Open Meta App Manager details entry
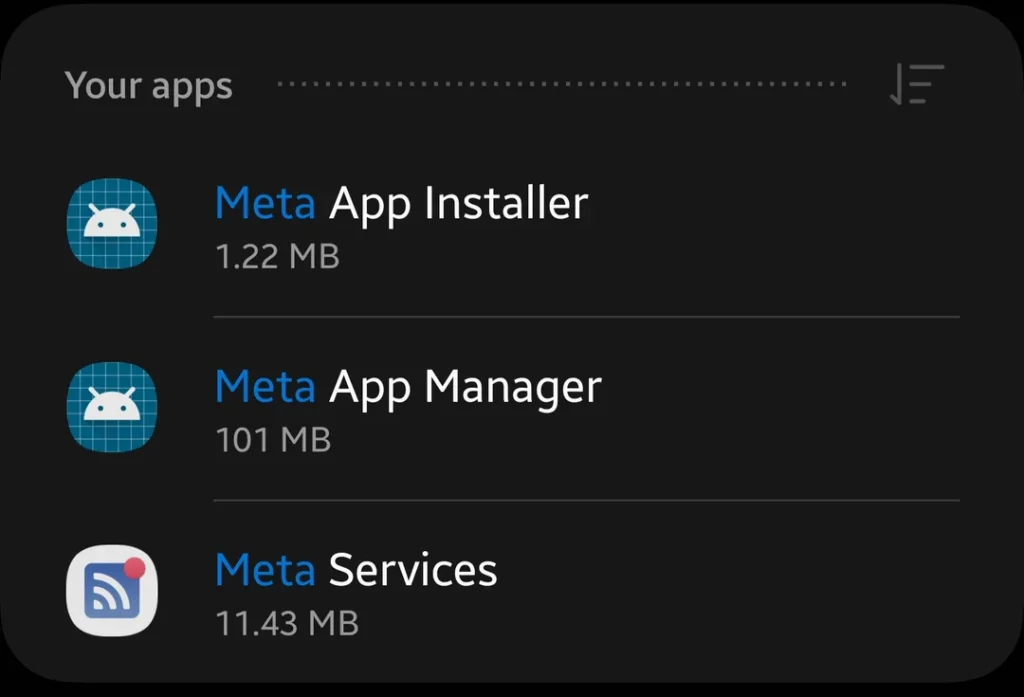The image size is (1024, 697). click(x=500, y=407)
